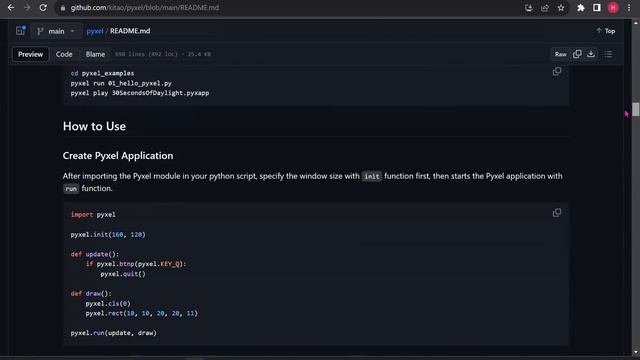This screenshot has width=640, height=360.
Task: Toggle the browser side panel
Action: pyautogui.click(x=596, y=8)
